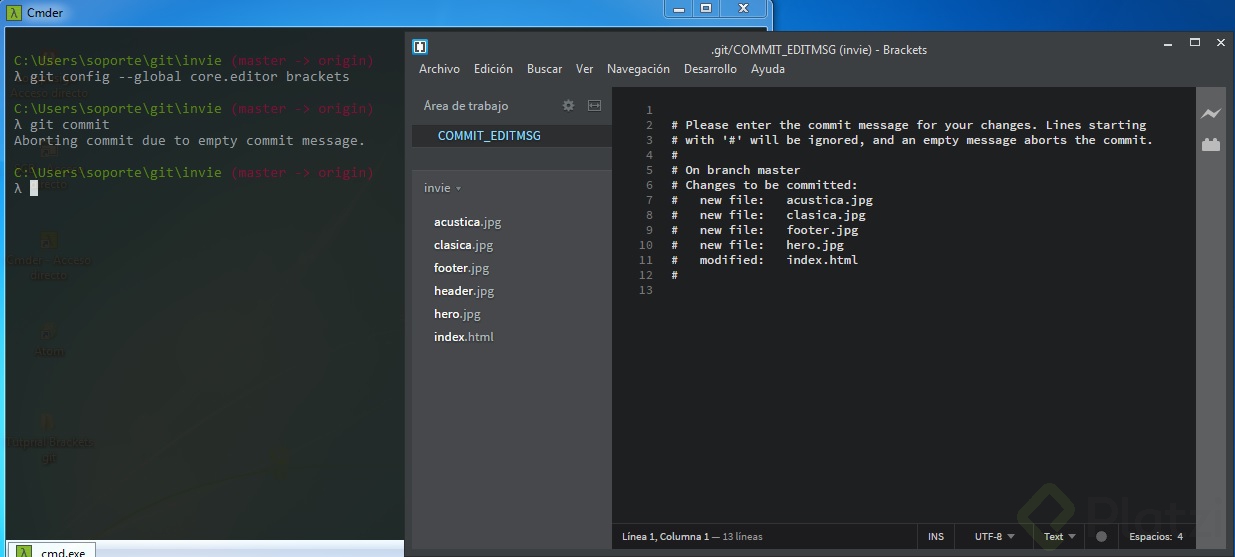
Task: Click 'new file: hero.jpg' editor line
Action: (758, 245)
